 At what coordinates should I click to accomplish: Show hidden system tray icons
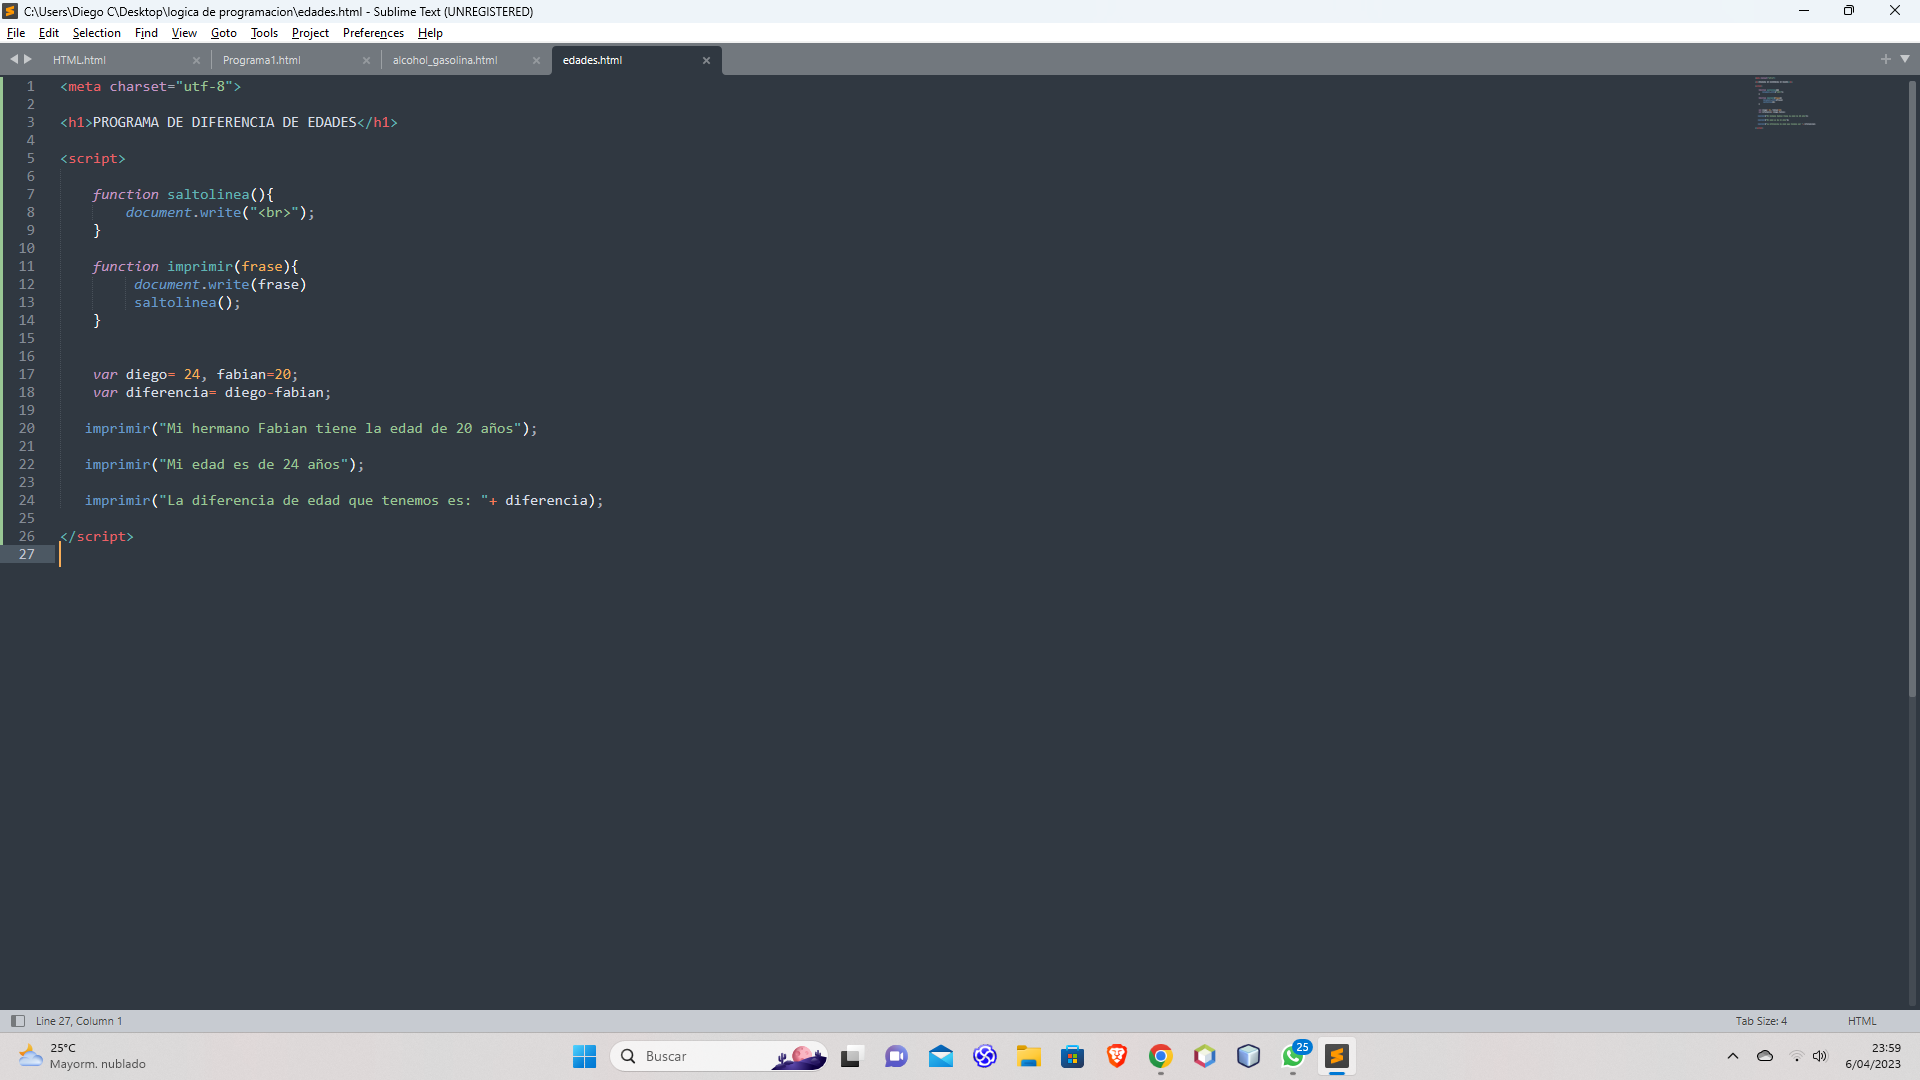pyautogui.click(x=1733, y=1056)
